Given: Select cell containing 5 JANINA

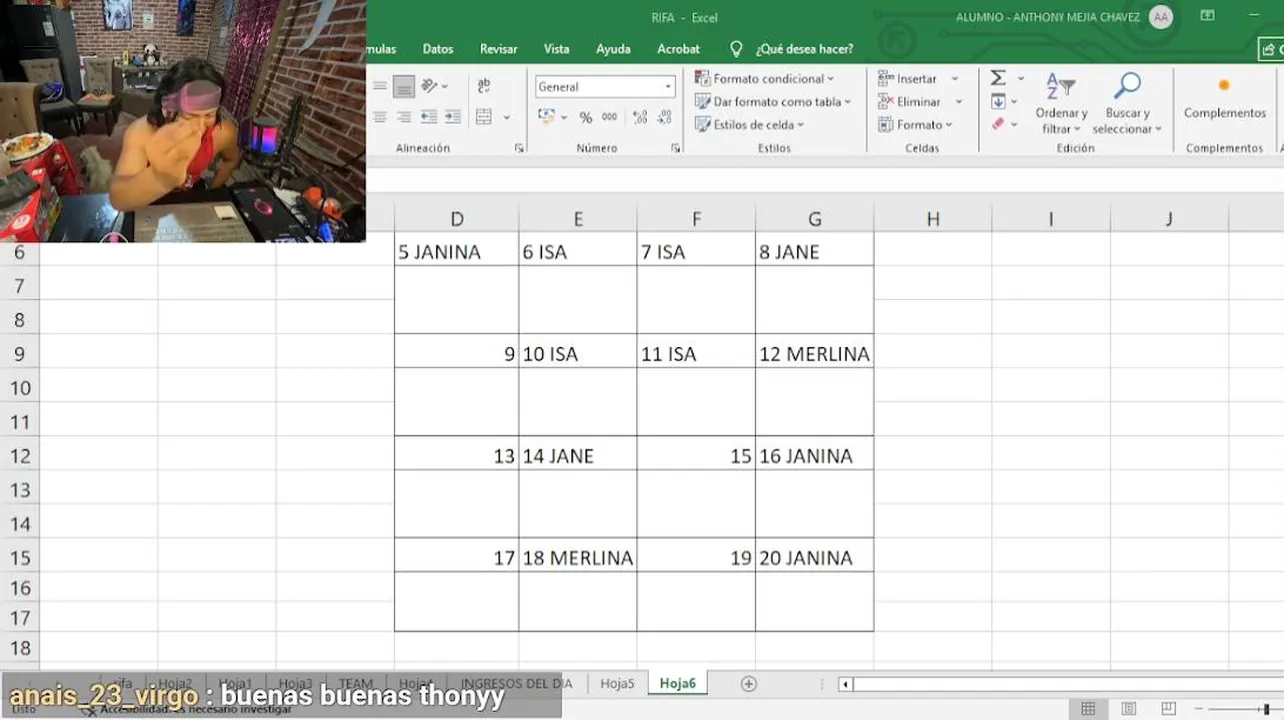Looking at the screenshot, I should click(x=457, y=252).
